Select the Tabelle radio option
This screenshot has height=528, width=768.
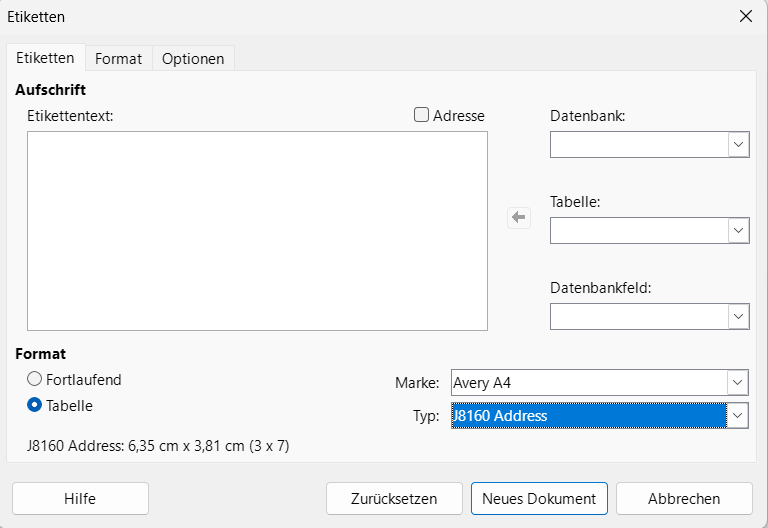click(x=35, y=405)
